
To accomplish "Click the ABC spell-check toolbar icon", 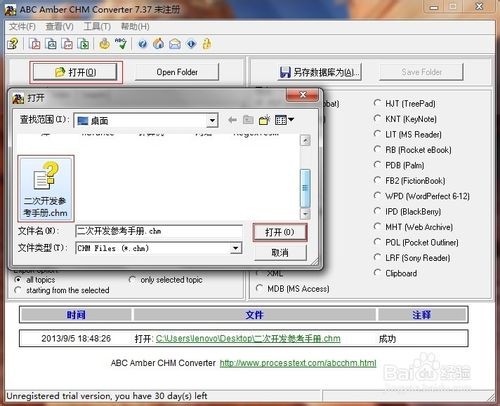I will [x=121, y=44].
